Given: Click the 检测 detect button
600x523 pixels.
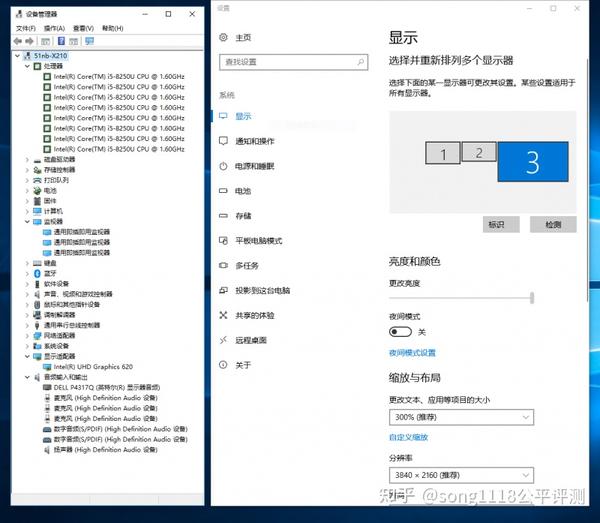Looking at the screenshot, I should pyautogui.click(x=553, y=224).
